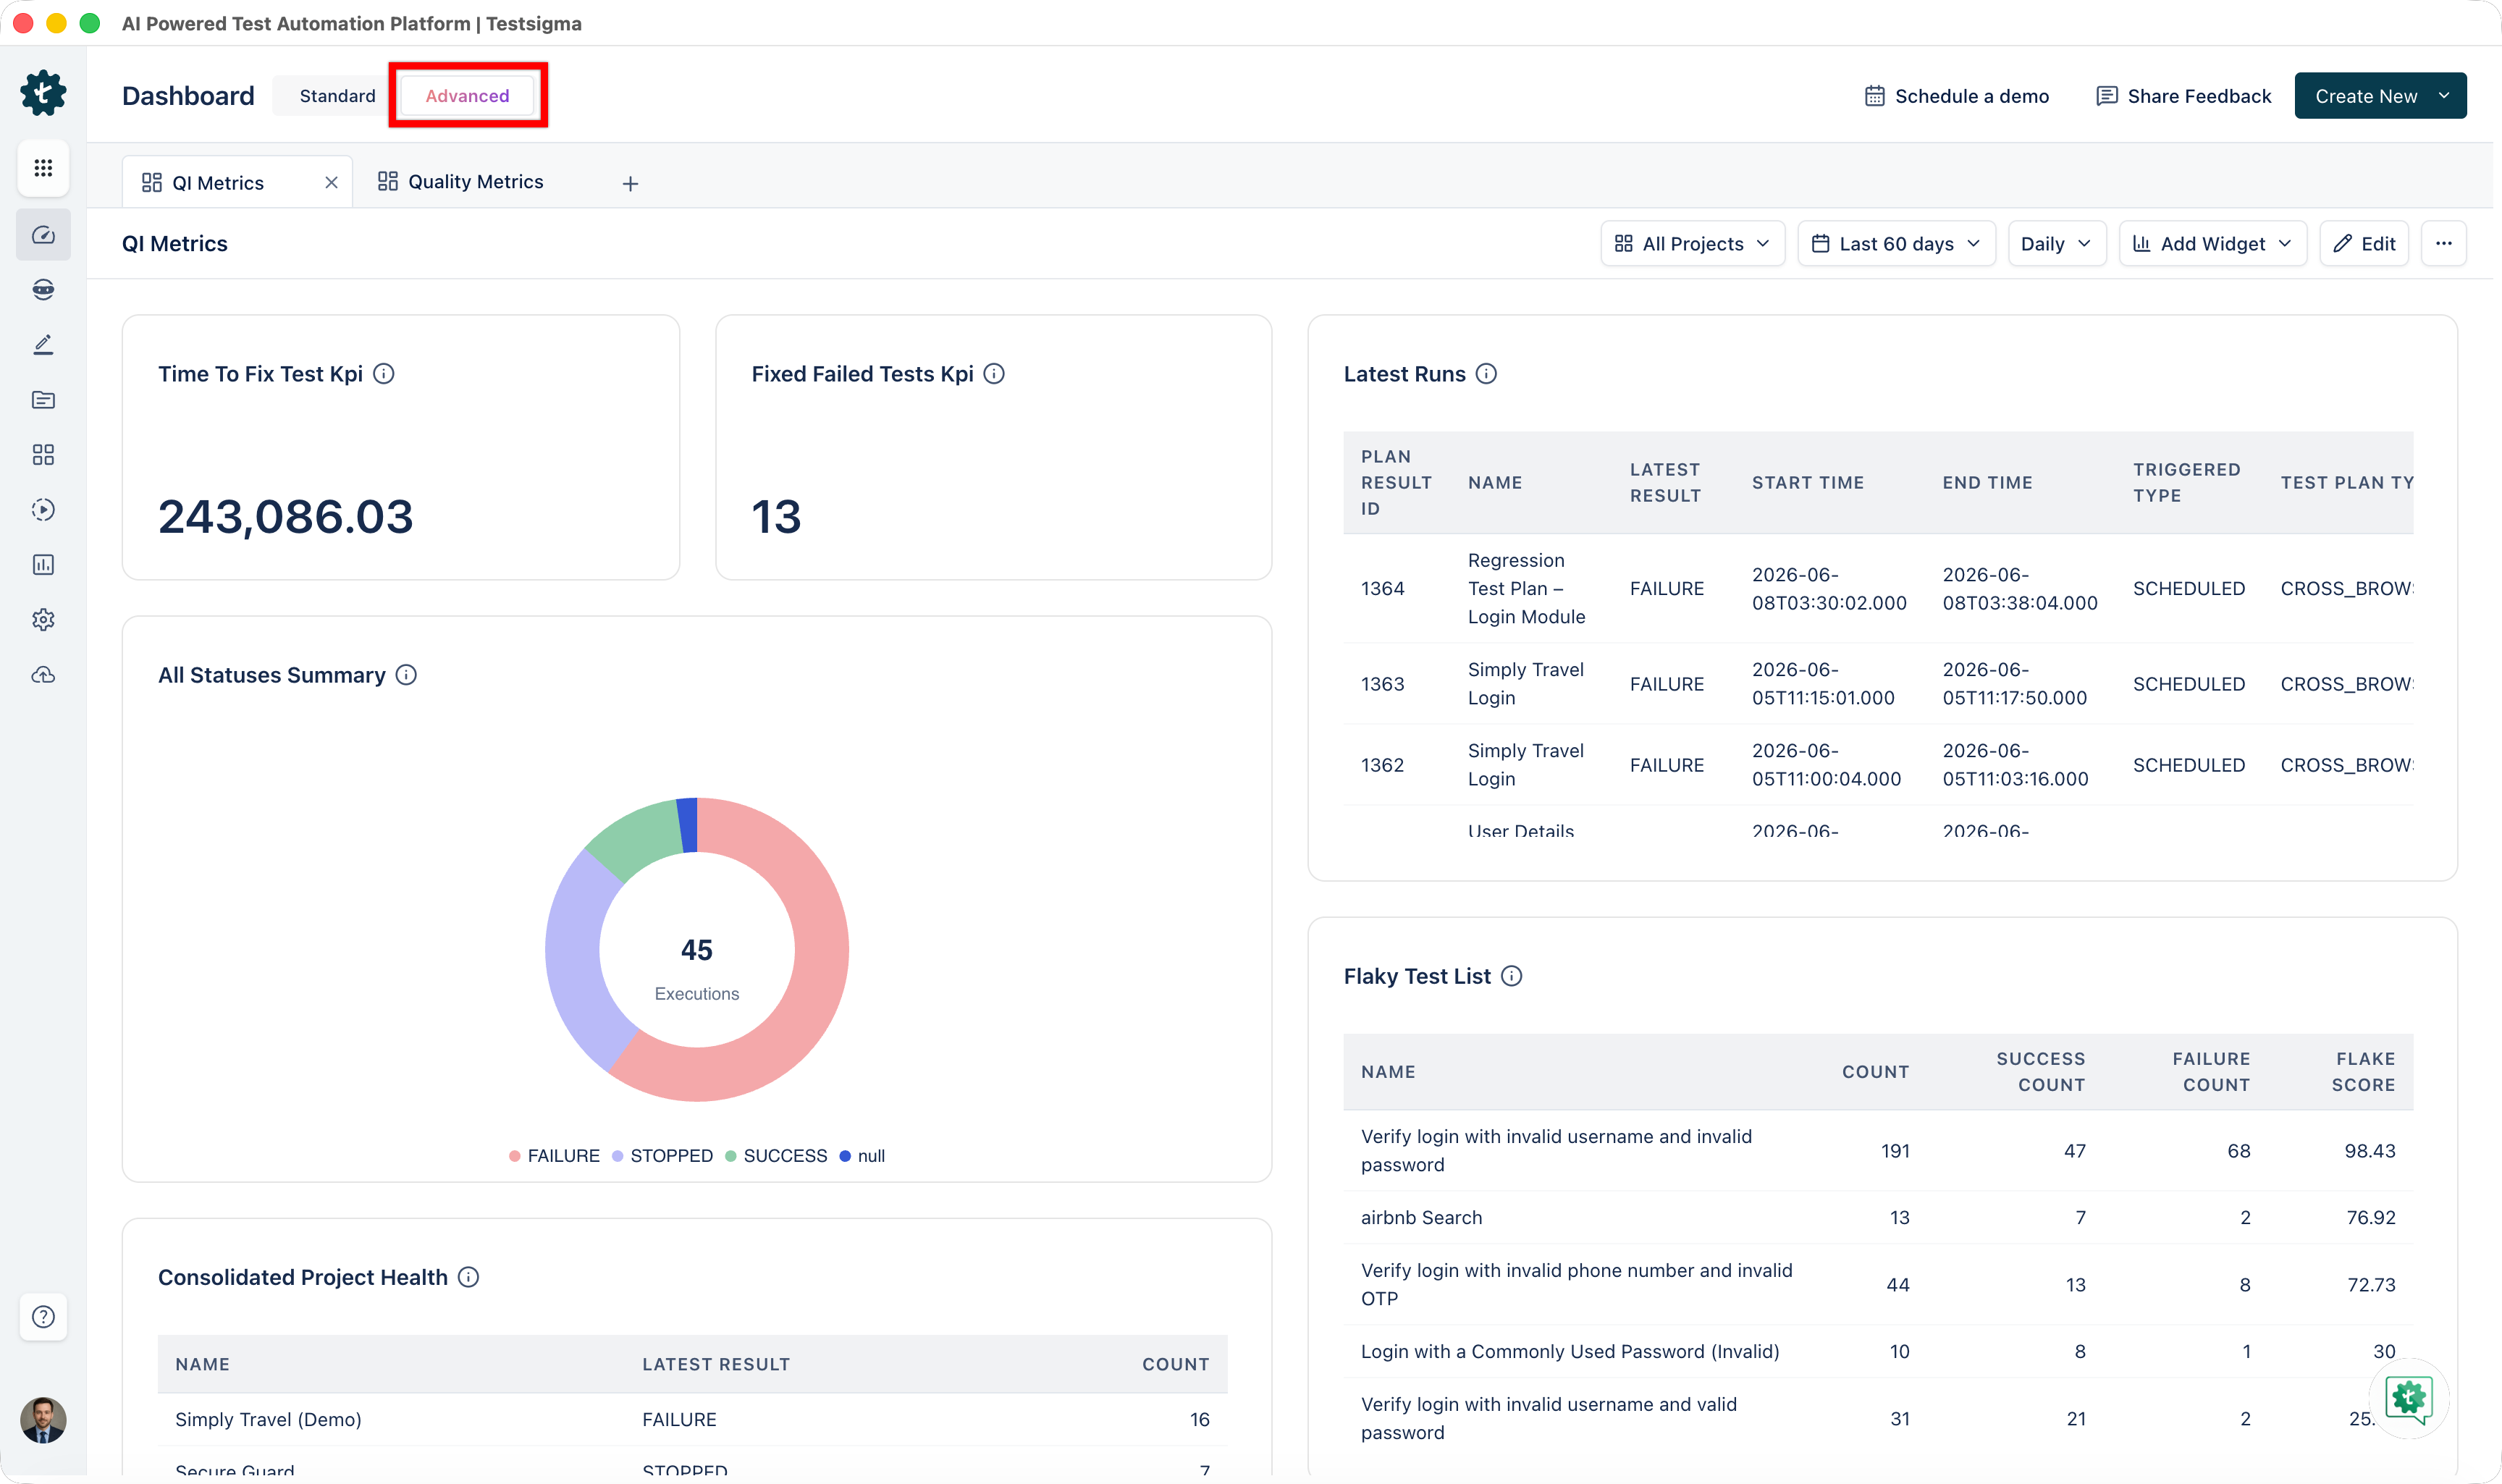This screenshot has width=2502, height=1484.
Task: Open the test cases list icon in sidebar
Action: point(43,400)
